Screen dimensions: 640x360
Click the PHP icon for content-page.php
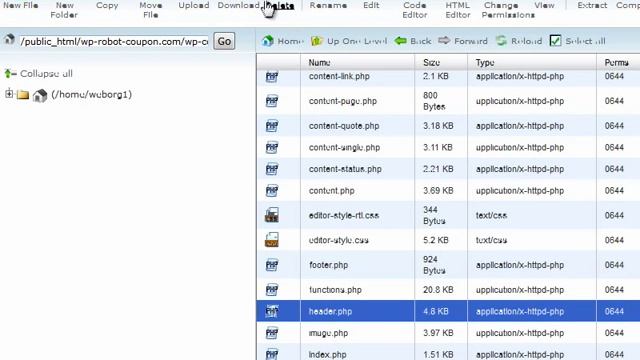[x=272, y=101]
